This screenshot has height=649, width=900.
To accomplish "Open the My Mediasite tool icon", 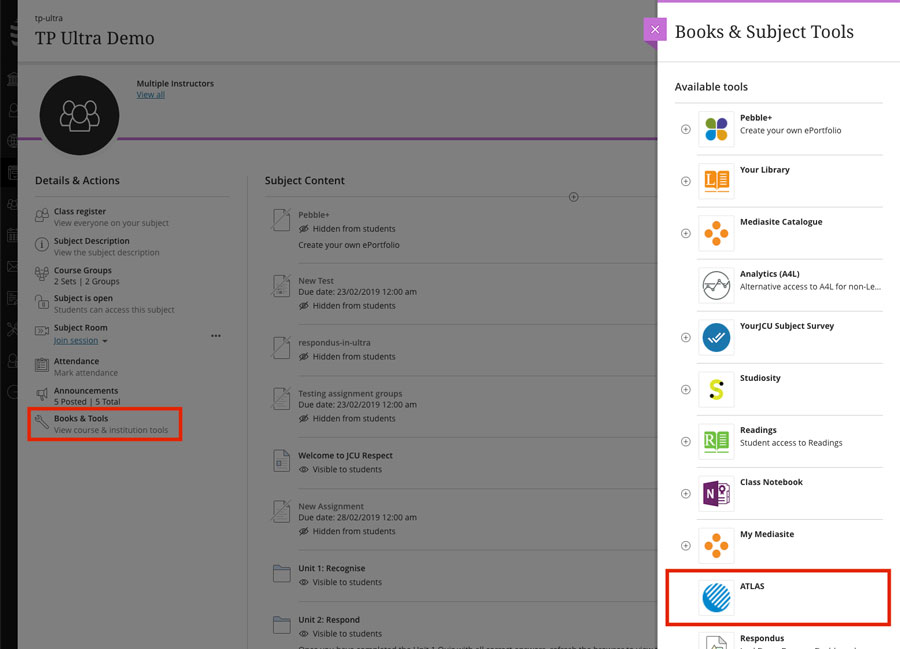I will [716, 546].
